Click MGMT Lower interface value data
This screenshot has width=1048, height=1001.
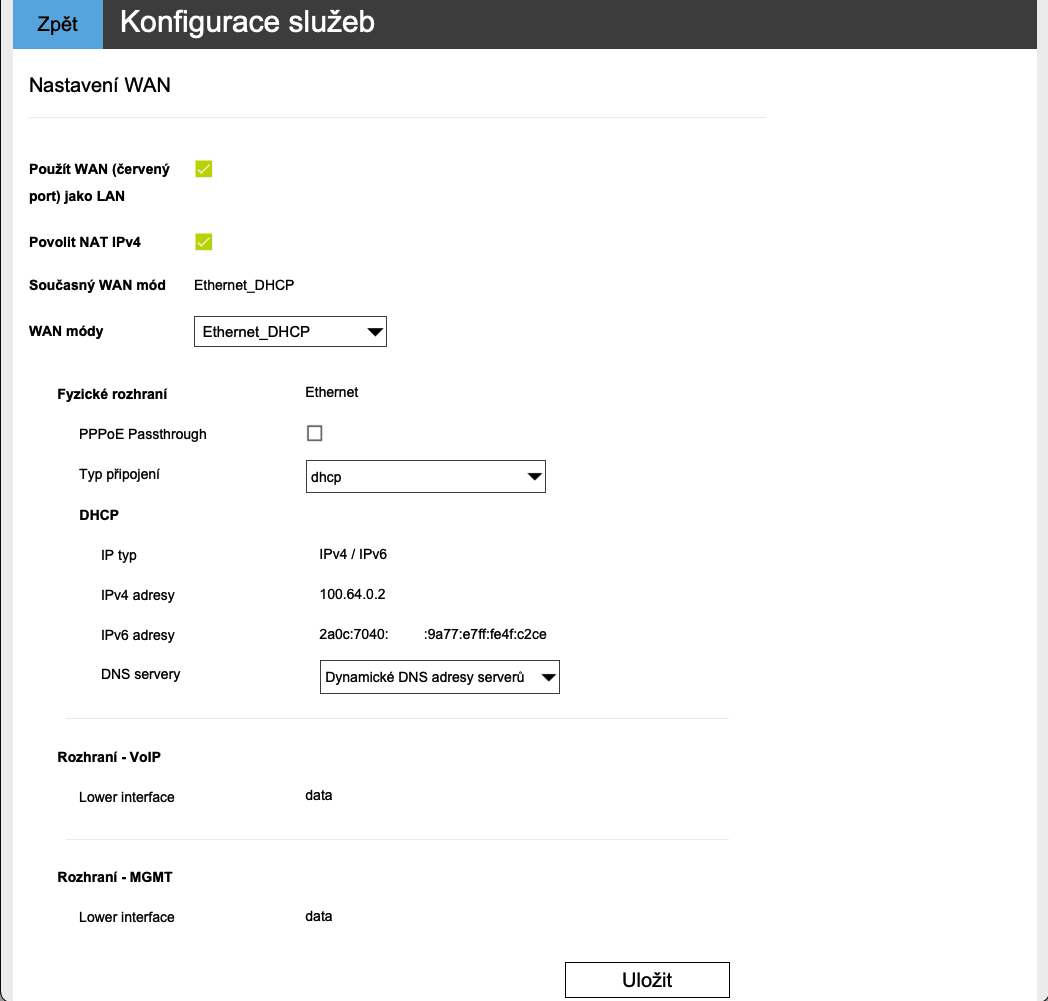click(319, 916)
